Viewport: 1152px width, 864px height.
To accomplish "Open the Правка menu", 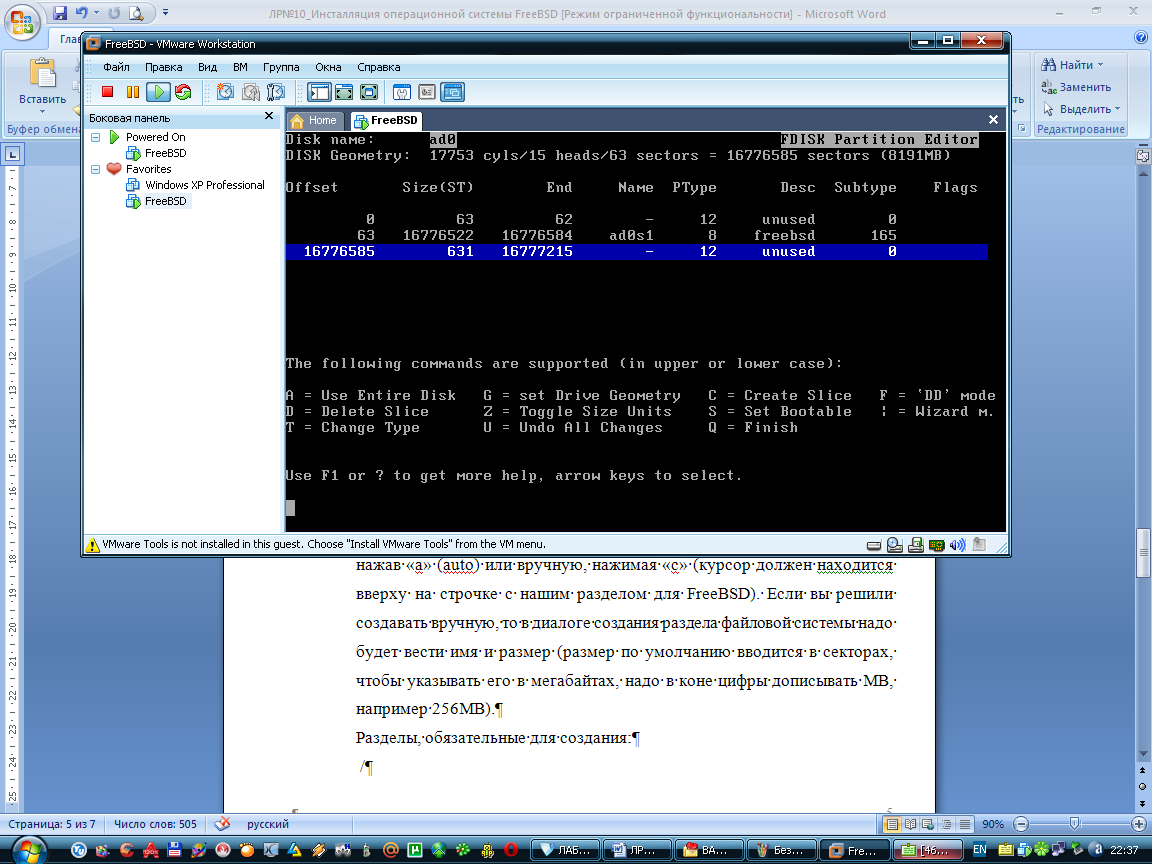I will pos(163,67).
